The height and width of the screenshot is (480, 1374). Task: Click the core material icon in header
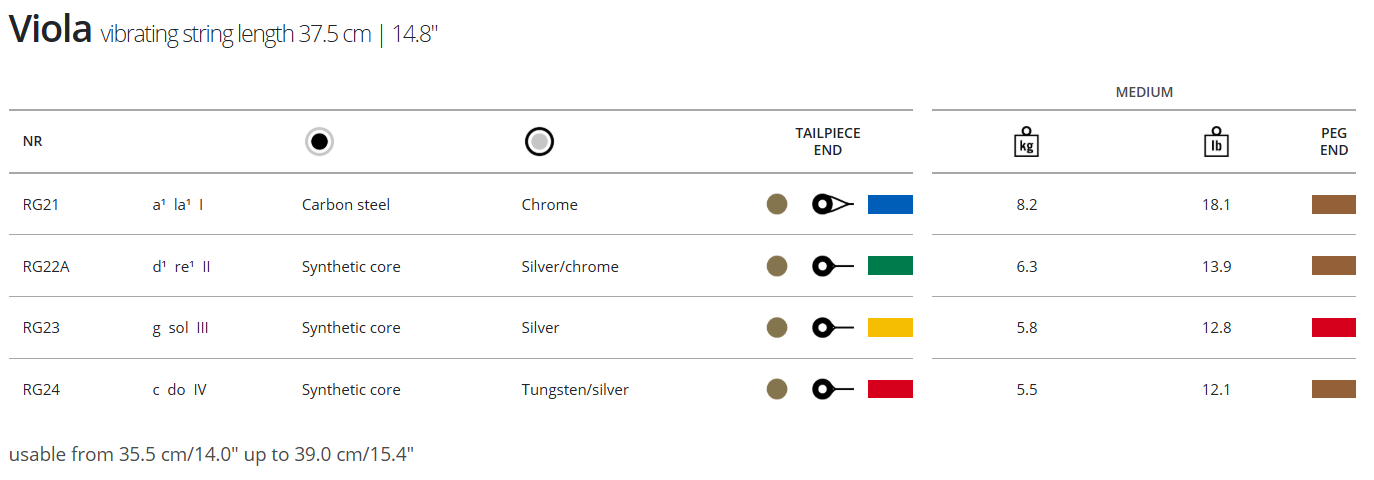click(x=319, y=142)
